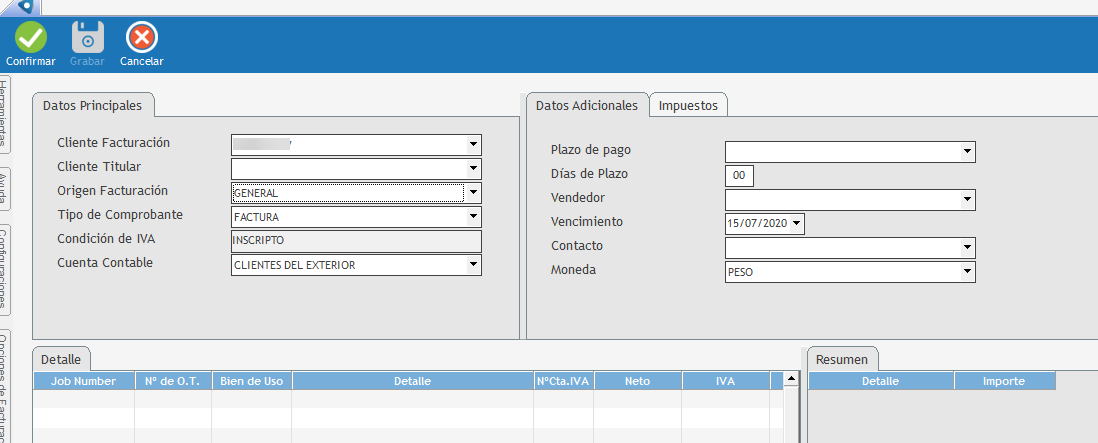Open the Vencimiento date picker
This screenshot has width=1098, height=443.
point(796,224)
